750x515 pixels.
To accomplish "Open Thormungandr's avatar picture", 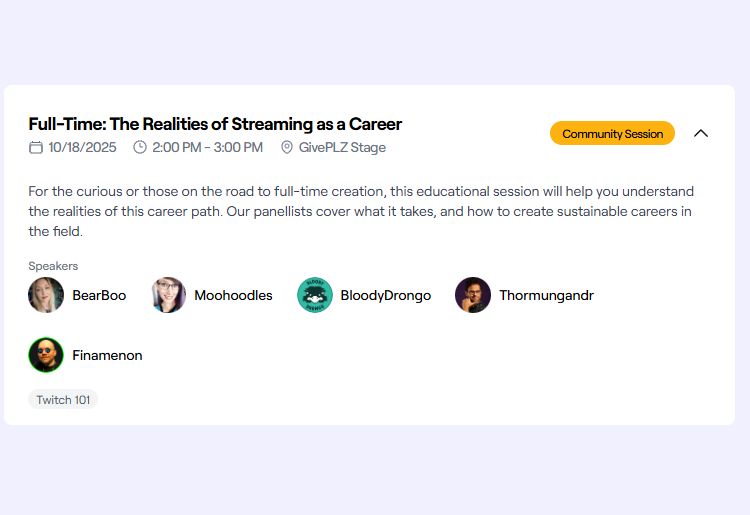I will pos(473,295).
